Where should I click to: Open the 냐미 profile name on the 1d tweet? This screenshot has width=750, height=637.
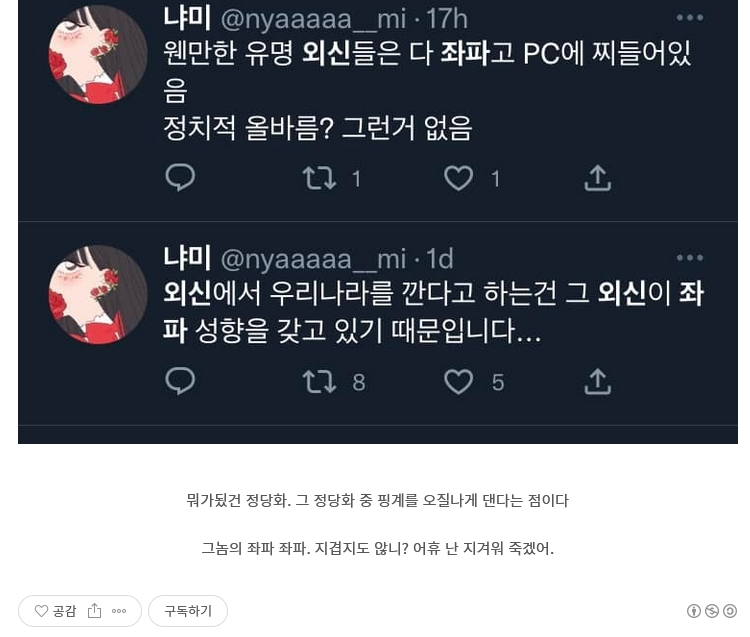187,257
